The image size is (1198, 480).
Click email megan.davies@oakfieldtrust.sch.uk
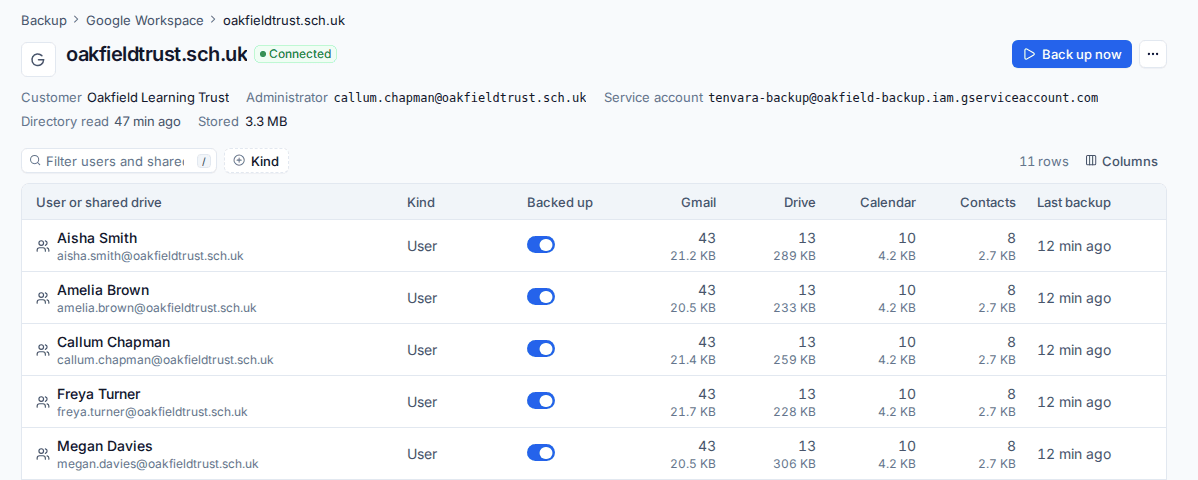pos(158,464)
